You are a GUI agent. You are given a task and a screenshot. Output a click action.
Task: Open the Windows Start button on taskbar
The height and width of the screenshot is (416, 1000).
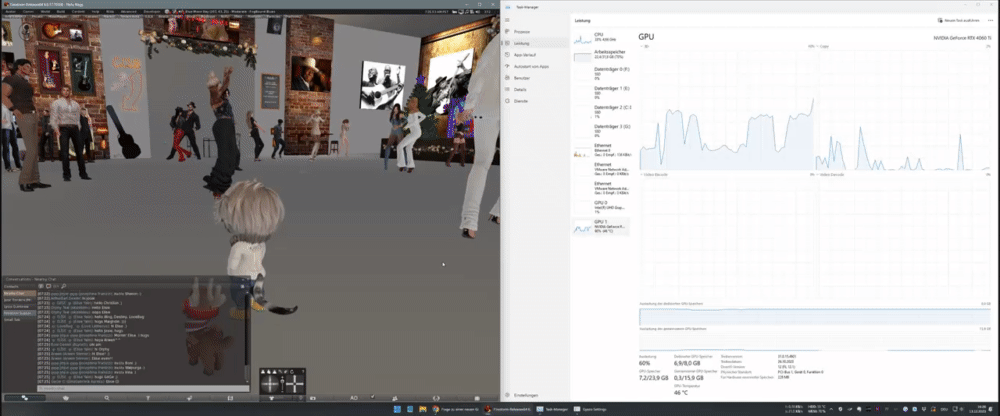pyautogui.click(x=397, y=409)
